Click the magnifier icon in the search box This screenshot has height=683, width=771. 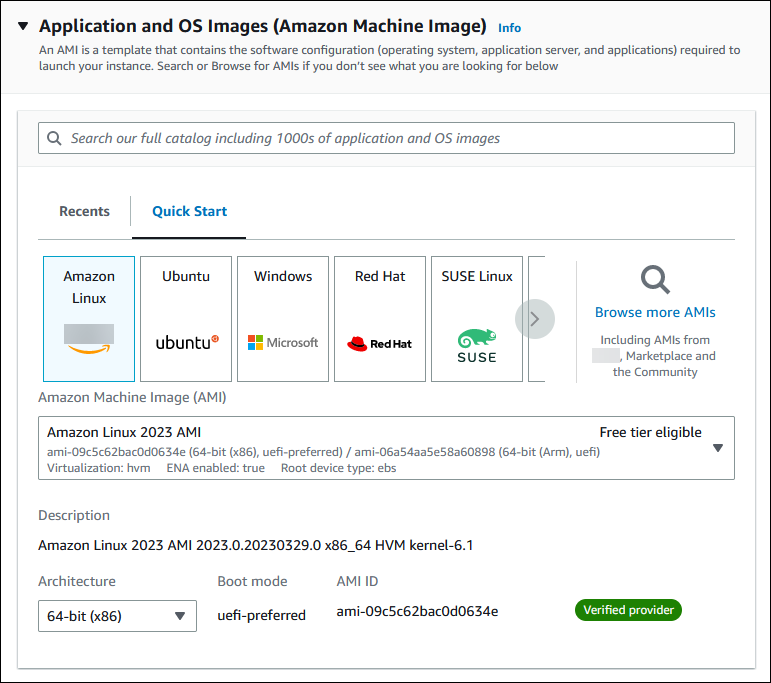(x=54, y=138)
